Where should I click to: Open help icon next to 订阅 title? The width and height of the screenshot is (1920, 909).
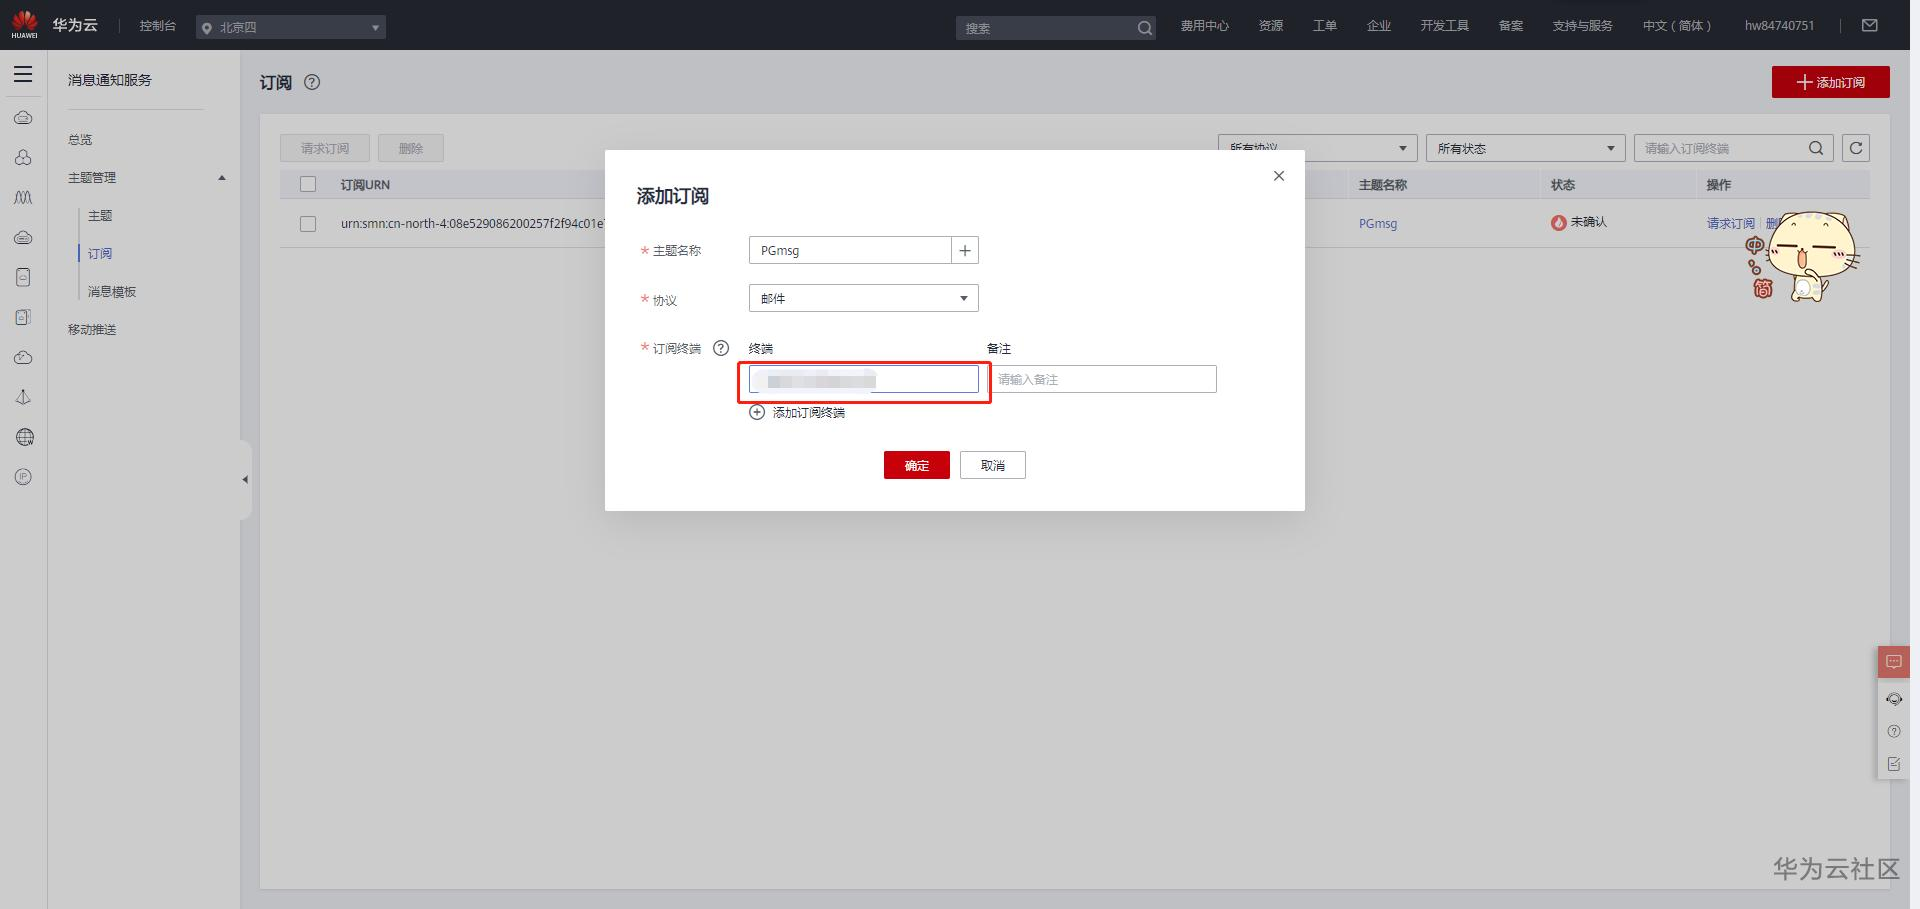(x=312, y=82)
